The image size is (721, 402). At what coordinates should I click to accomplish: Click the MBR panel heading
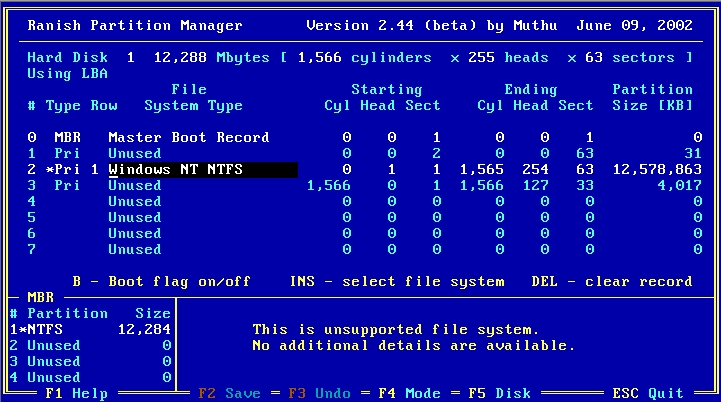pyautogui.click(x=40, y=298)
